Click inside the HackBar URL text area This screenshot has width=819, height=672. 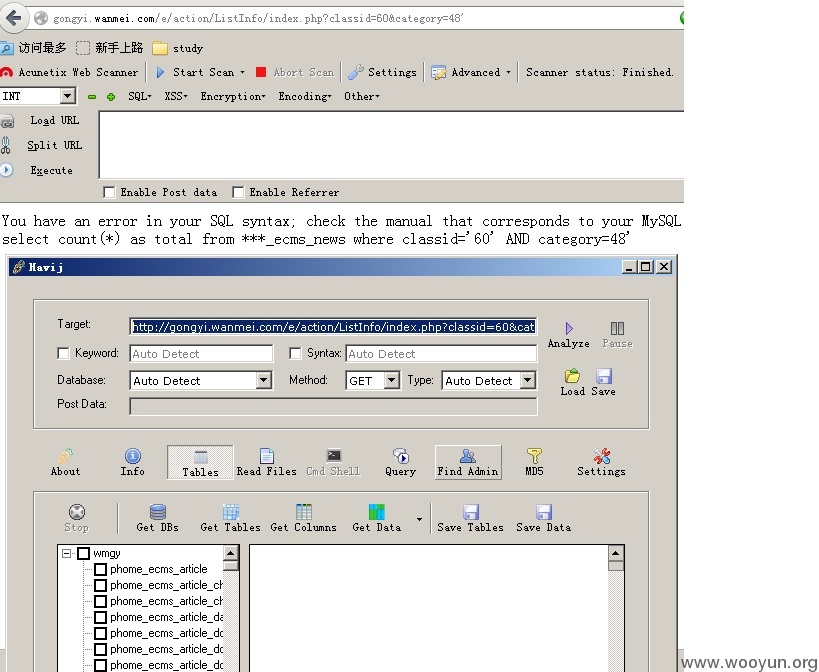click(391, 145)
